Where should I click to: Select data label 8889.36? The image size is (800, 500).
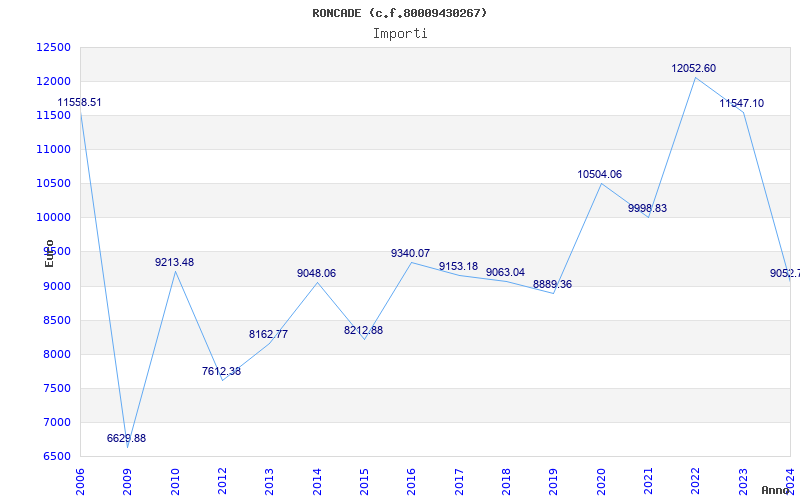point(553,284)
